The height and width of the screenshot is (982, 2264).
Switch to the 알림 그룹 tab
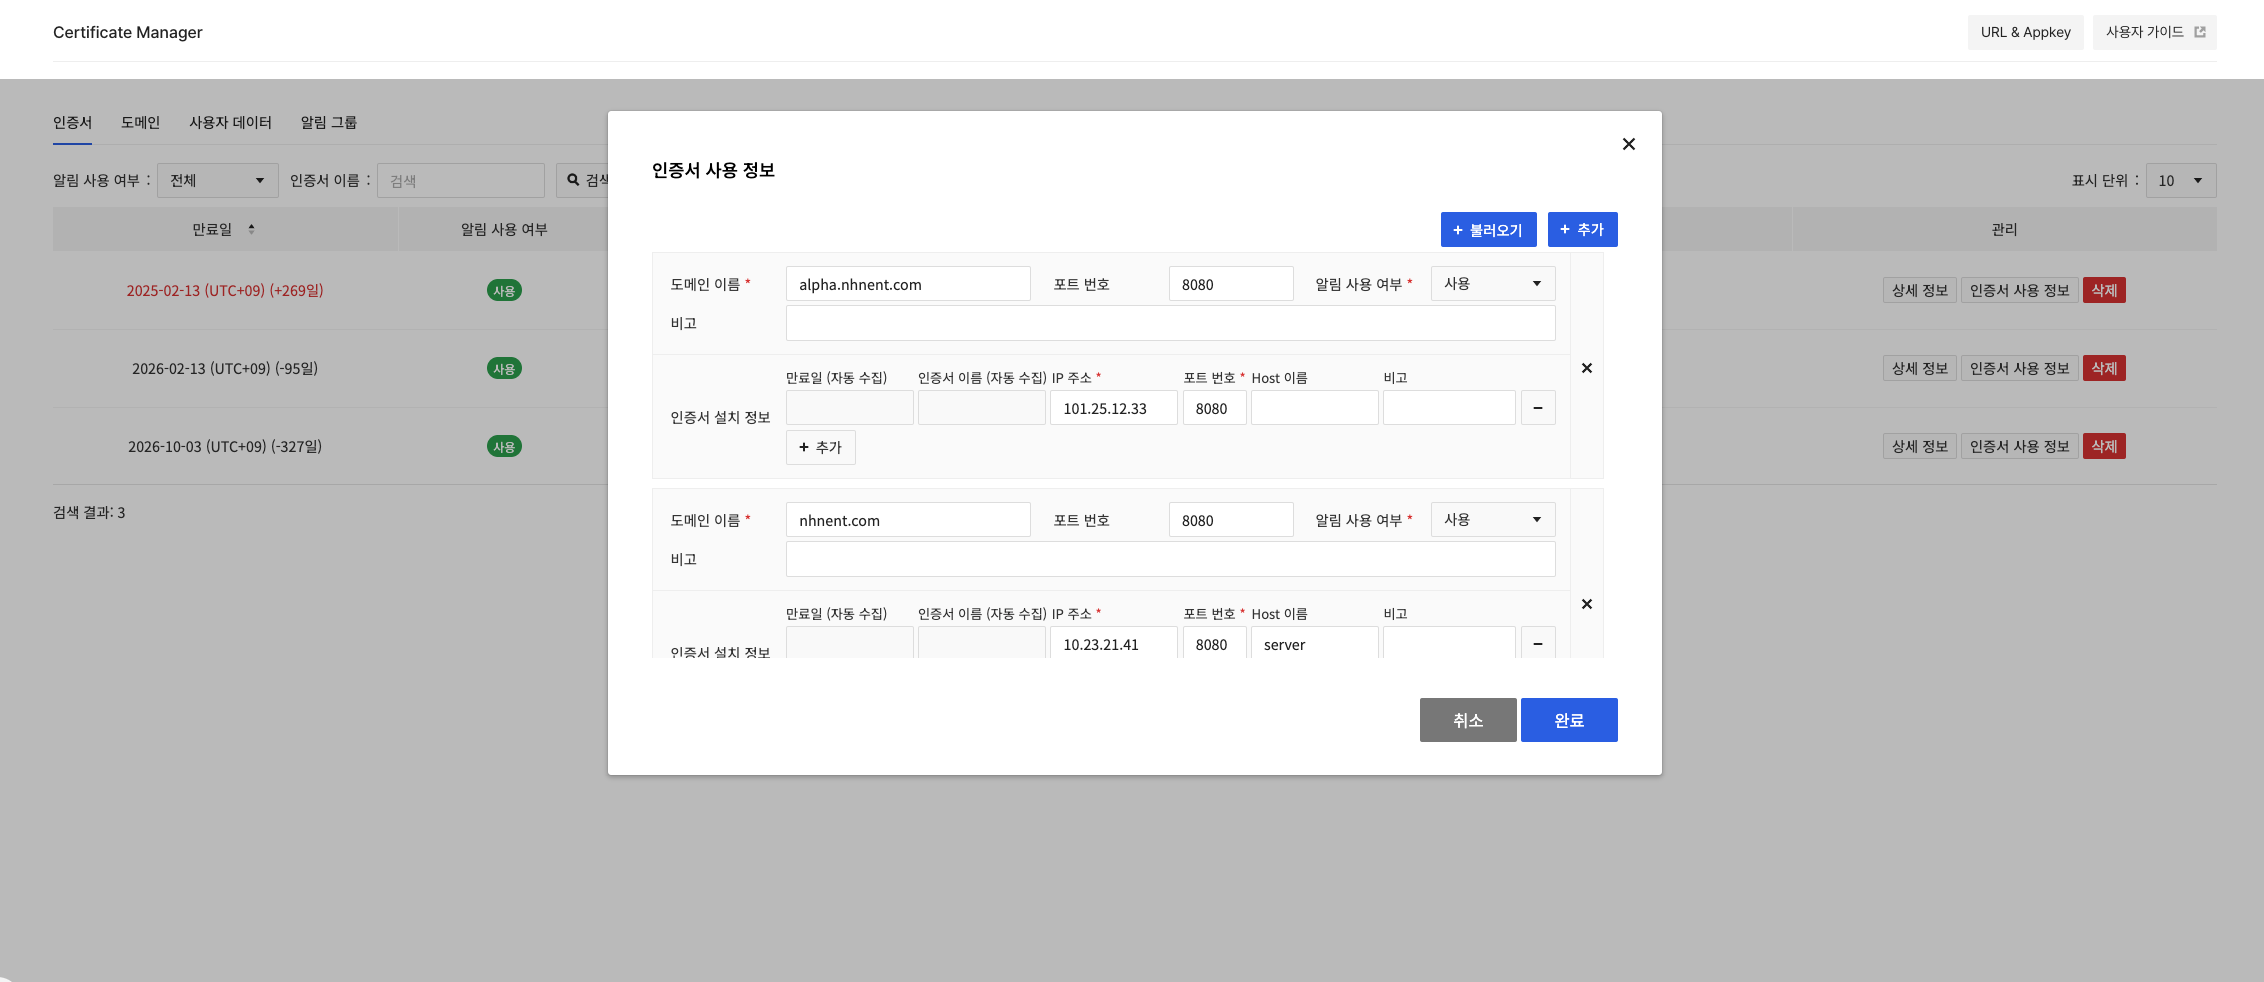[x=328, y=122]
